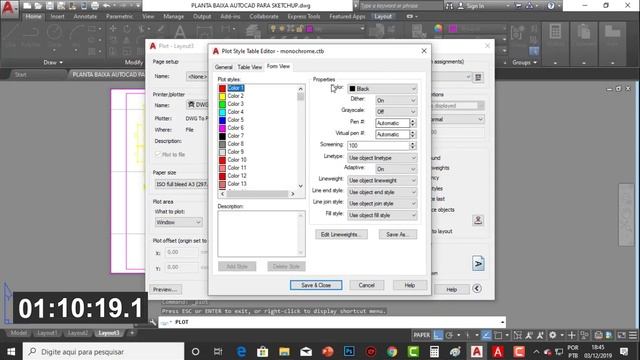This screenshot has width=640, height=360.
Task: Open Microsoft Edge from taskbar
Action: 242,351
